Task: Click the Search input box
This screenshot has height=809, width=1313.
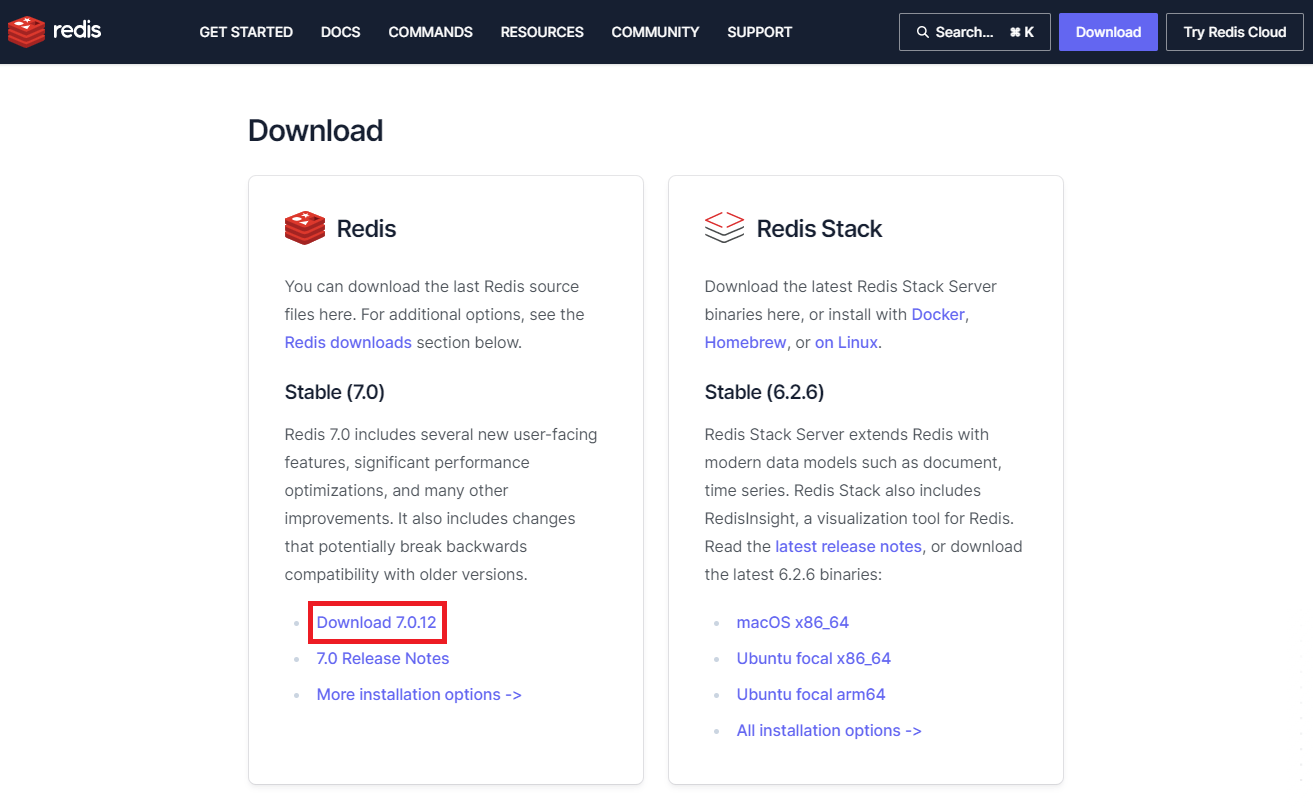Action: click(974, 32)
